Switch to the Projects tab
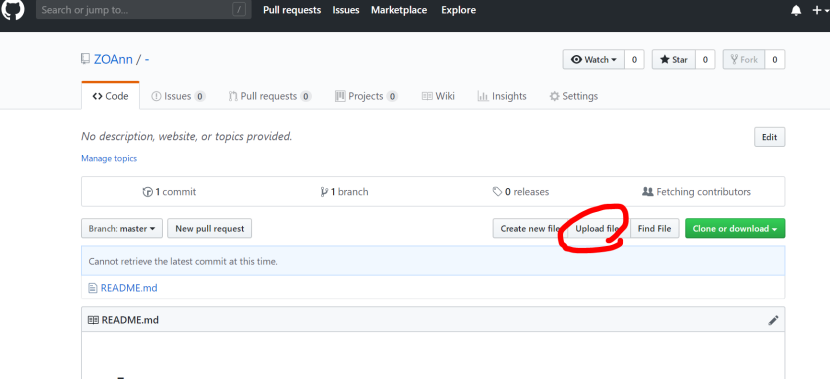Image resolution: width=830 pixels, height=380 pixels. tap(366, 96)
